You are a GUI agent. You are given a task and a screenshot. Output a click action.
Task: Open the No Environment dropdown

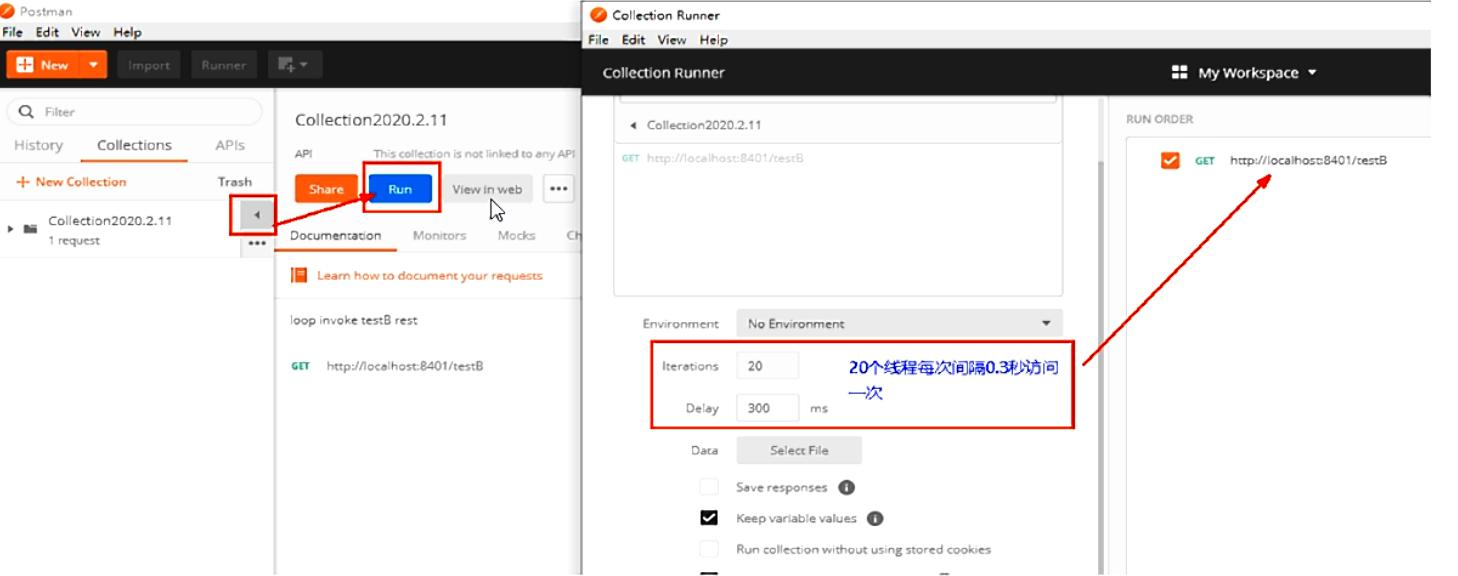tap(899, 324)
